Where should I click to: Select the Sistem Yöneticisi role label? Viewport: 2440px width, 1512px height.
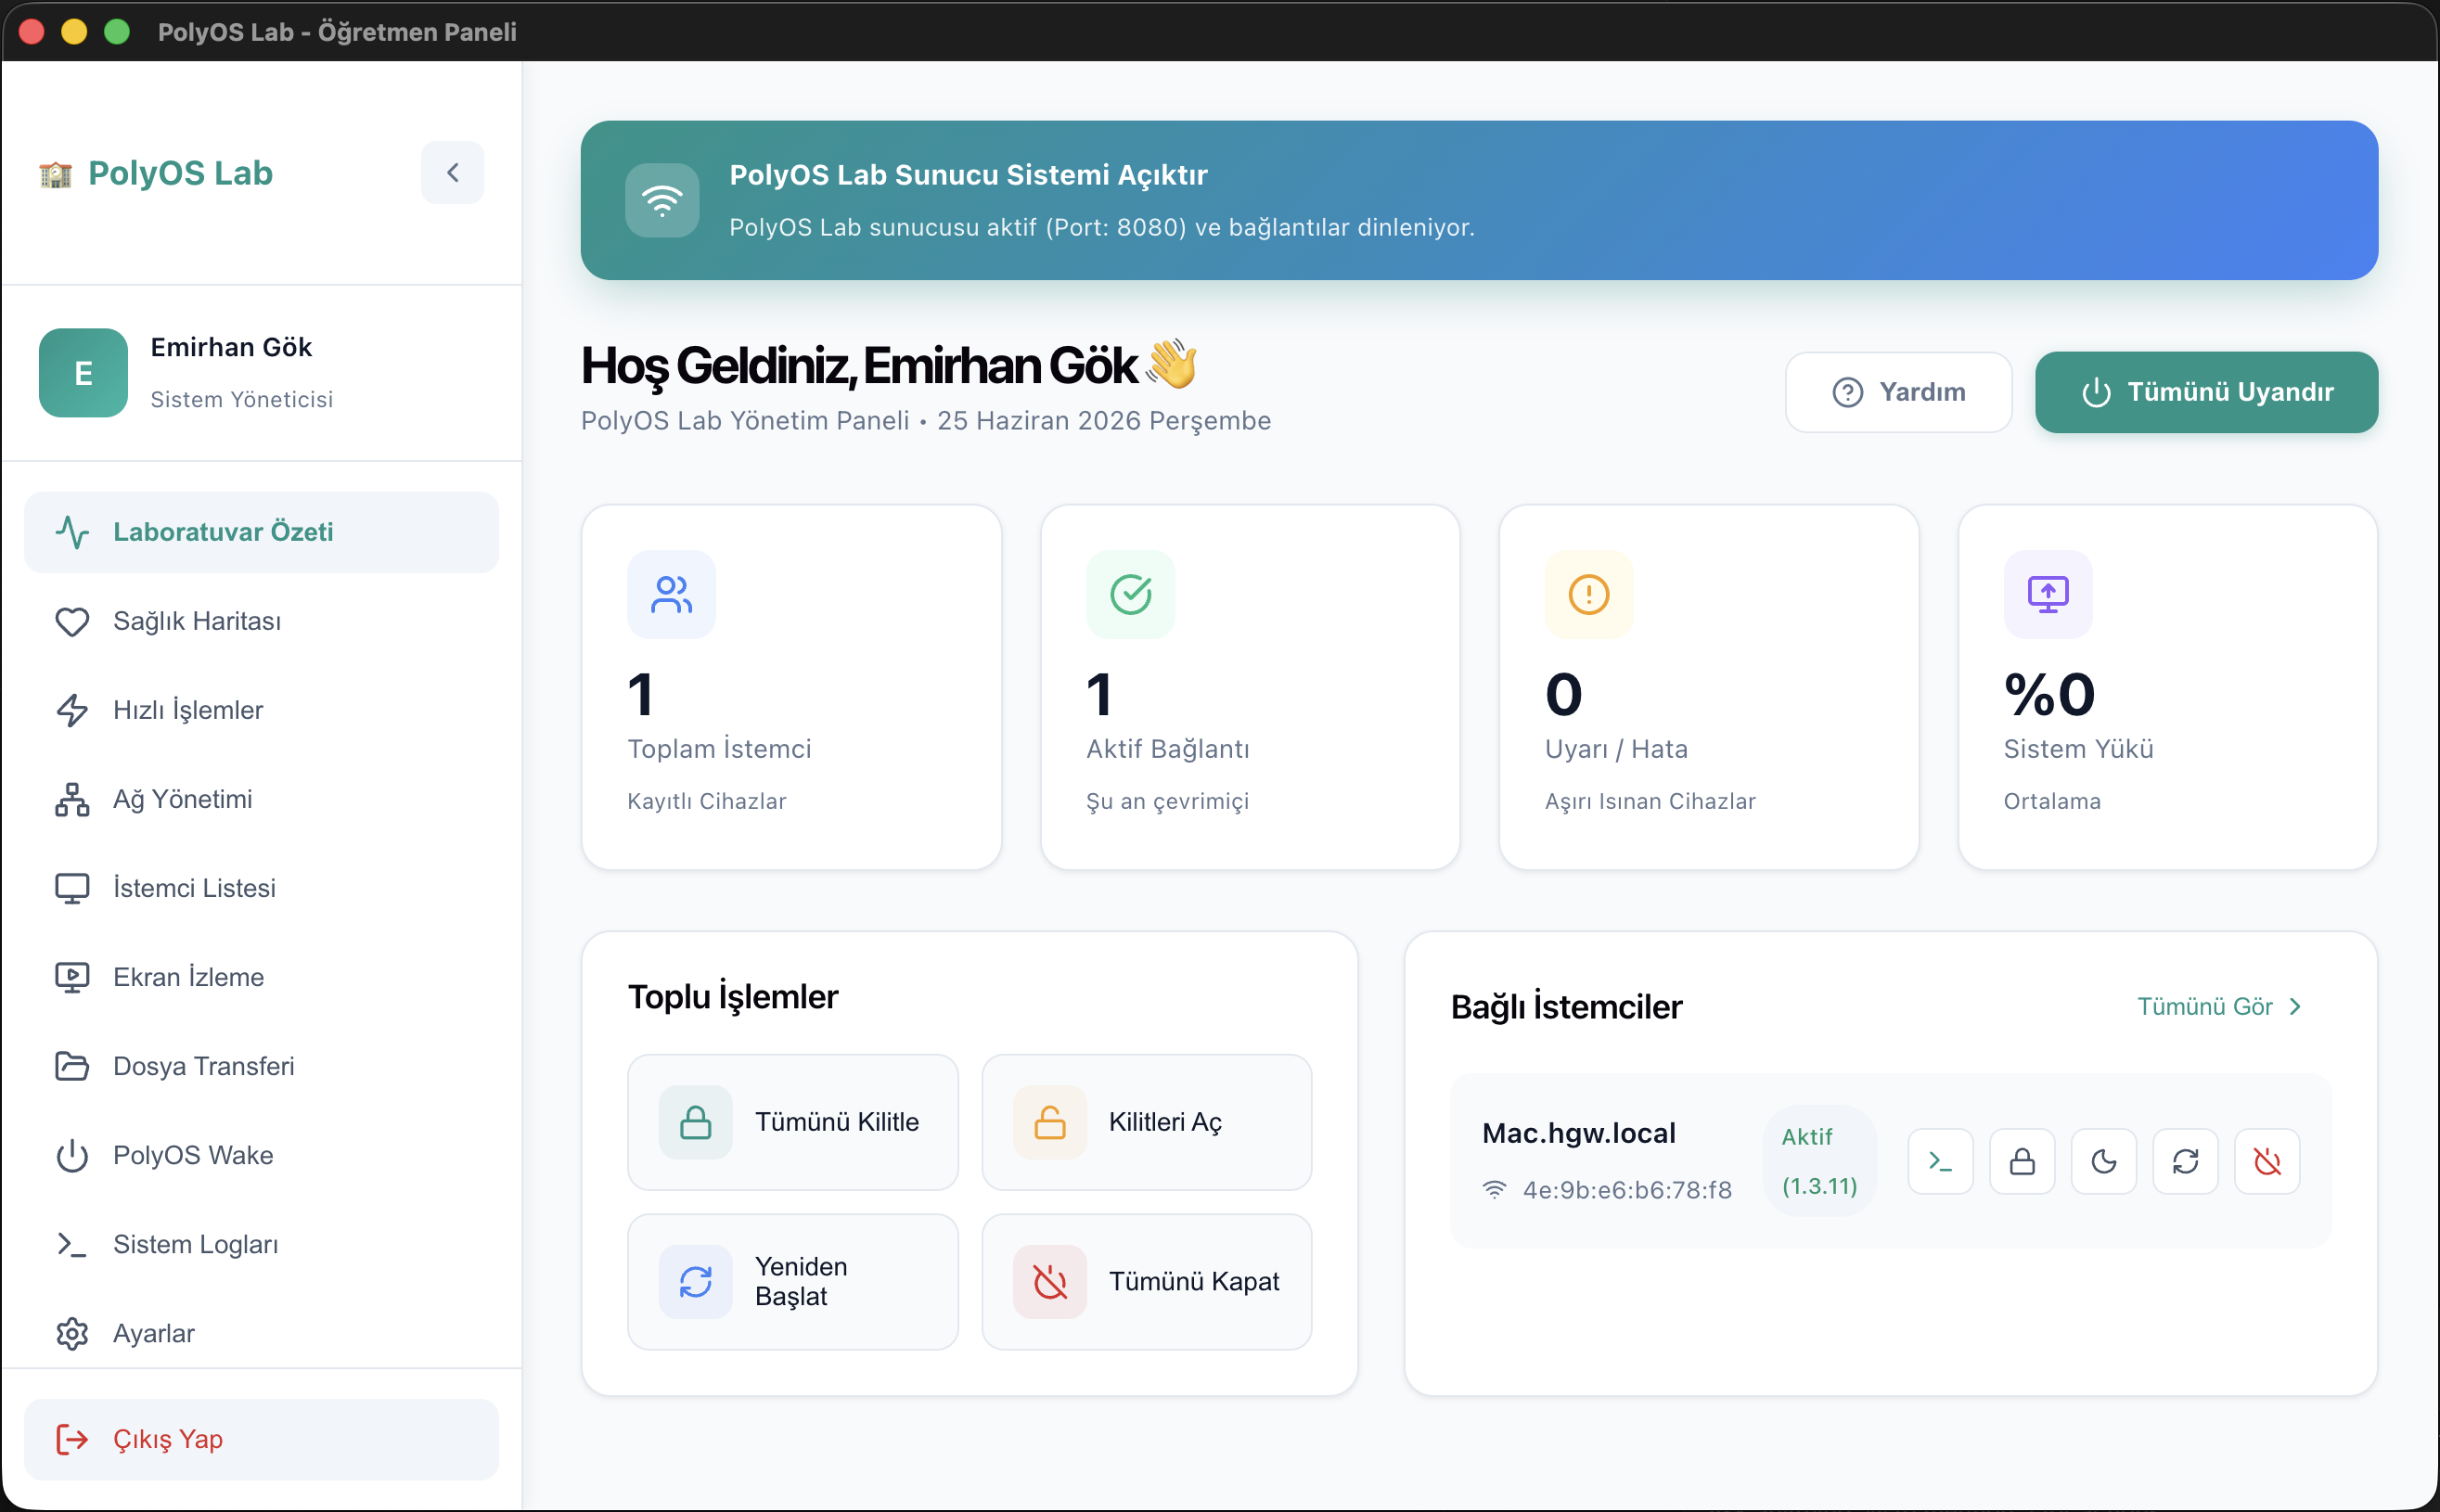(242, 399)
